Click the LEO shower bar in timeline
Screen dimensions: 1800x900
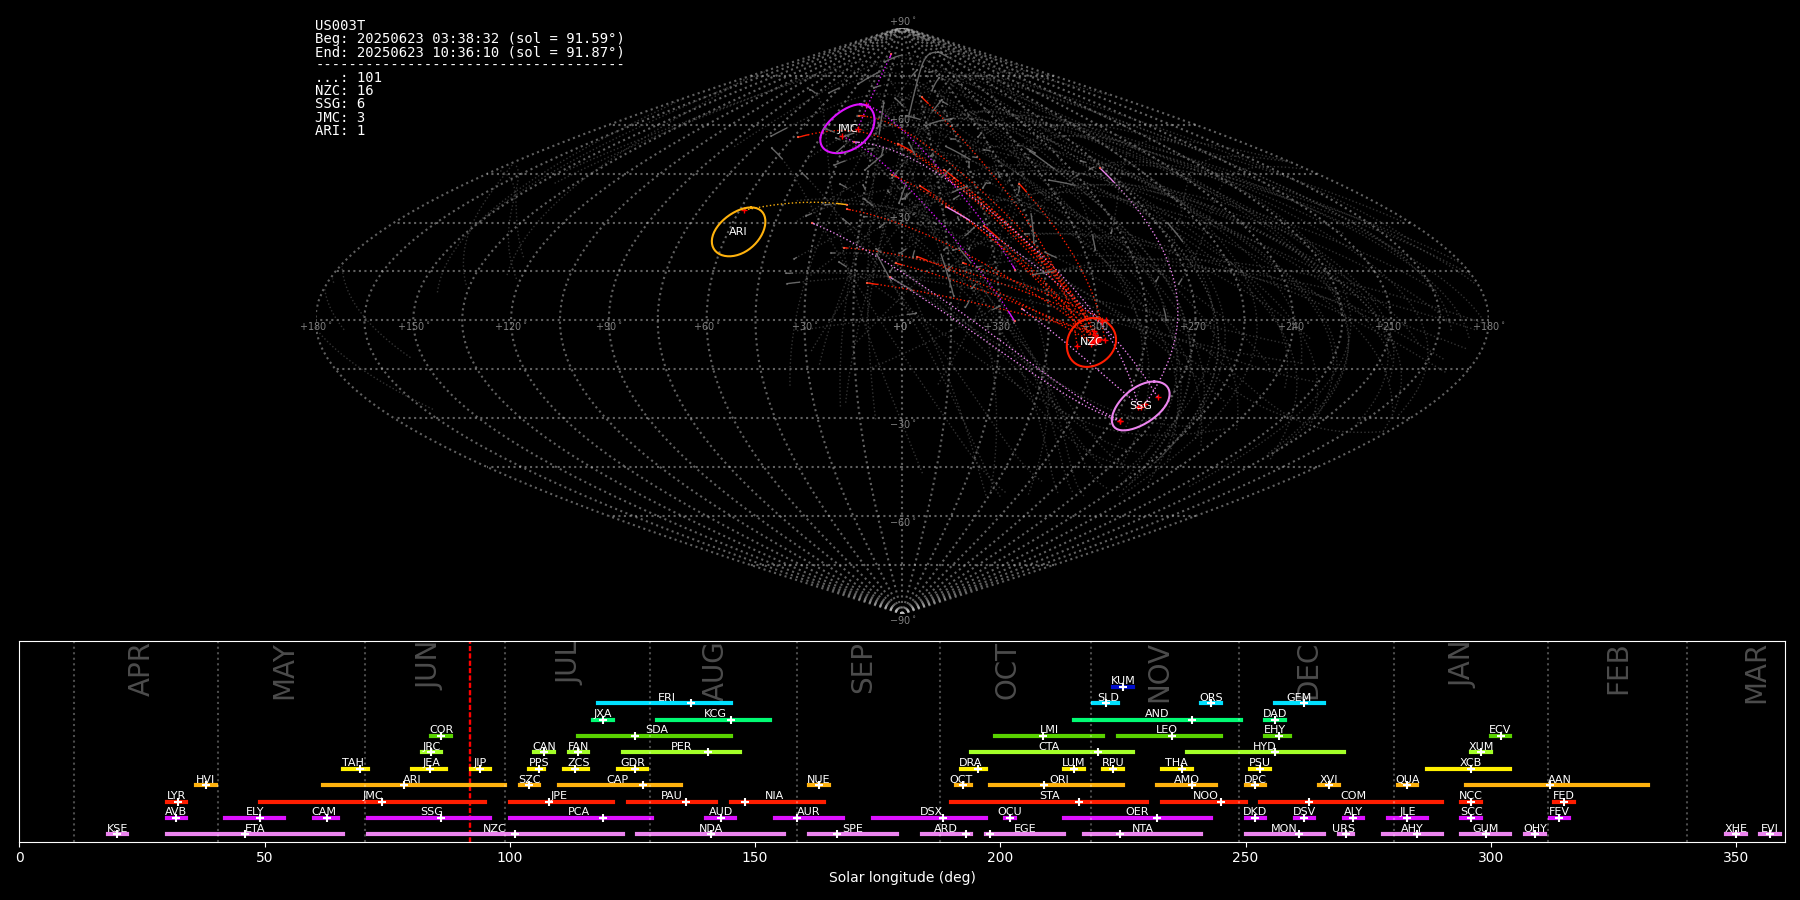pyautogui.click(x=1169, y=736)
